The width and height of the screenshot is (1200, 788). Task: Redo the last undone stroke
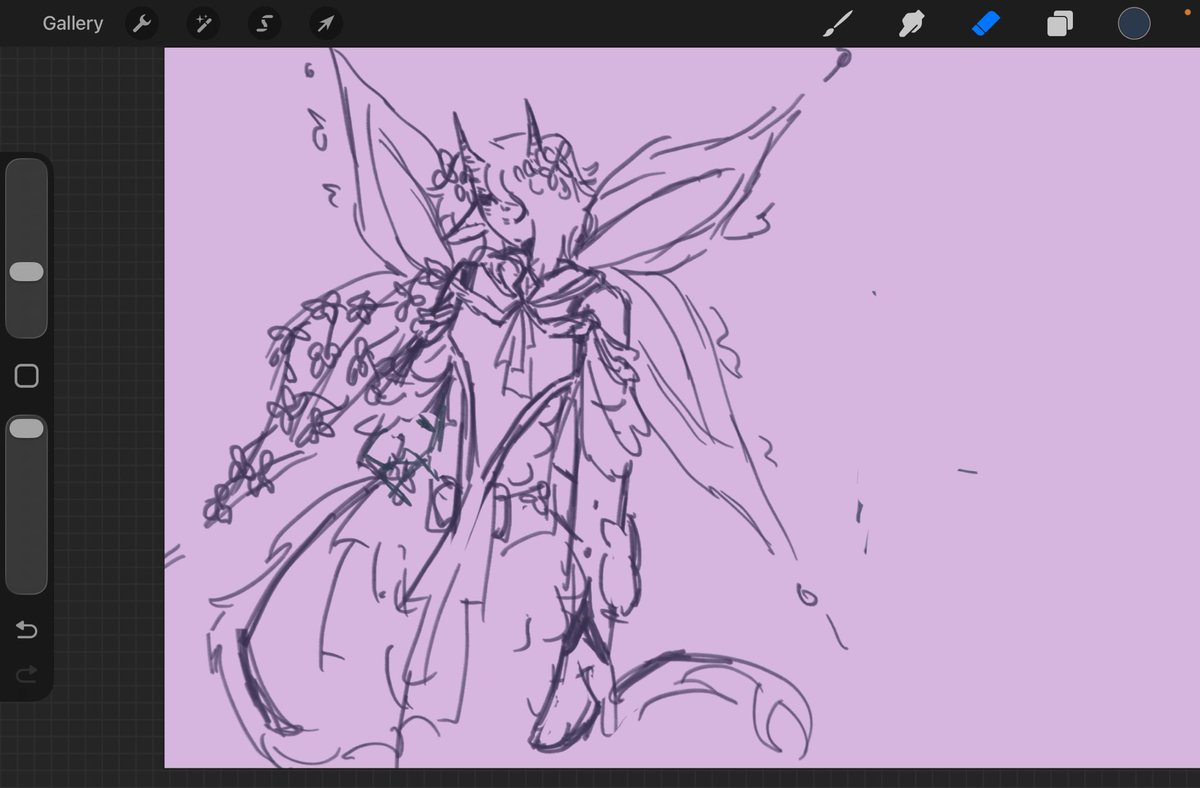pyautogui.click(x=27, y=675)
